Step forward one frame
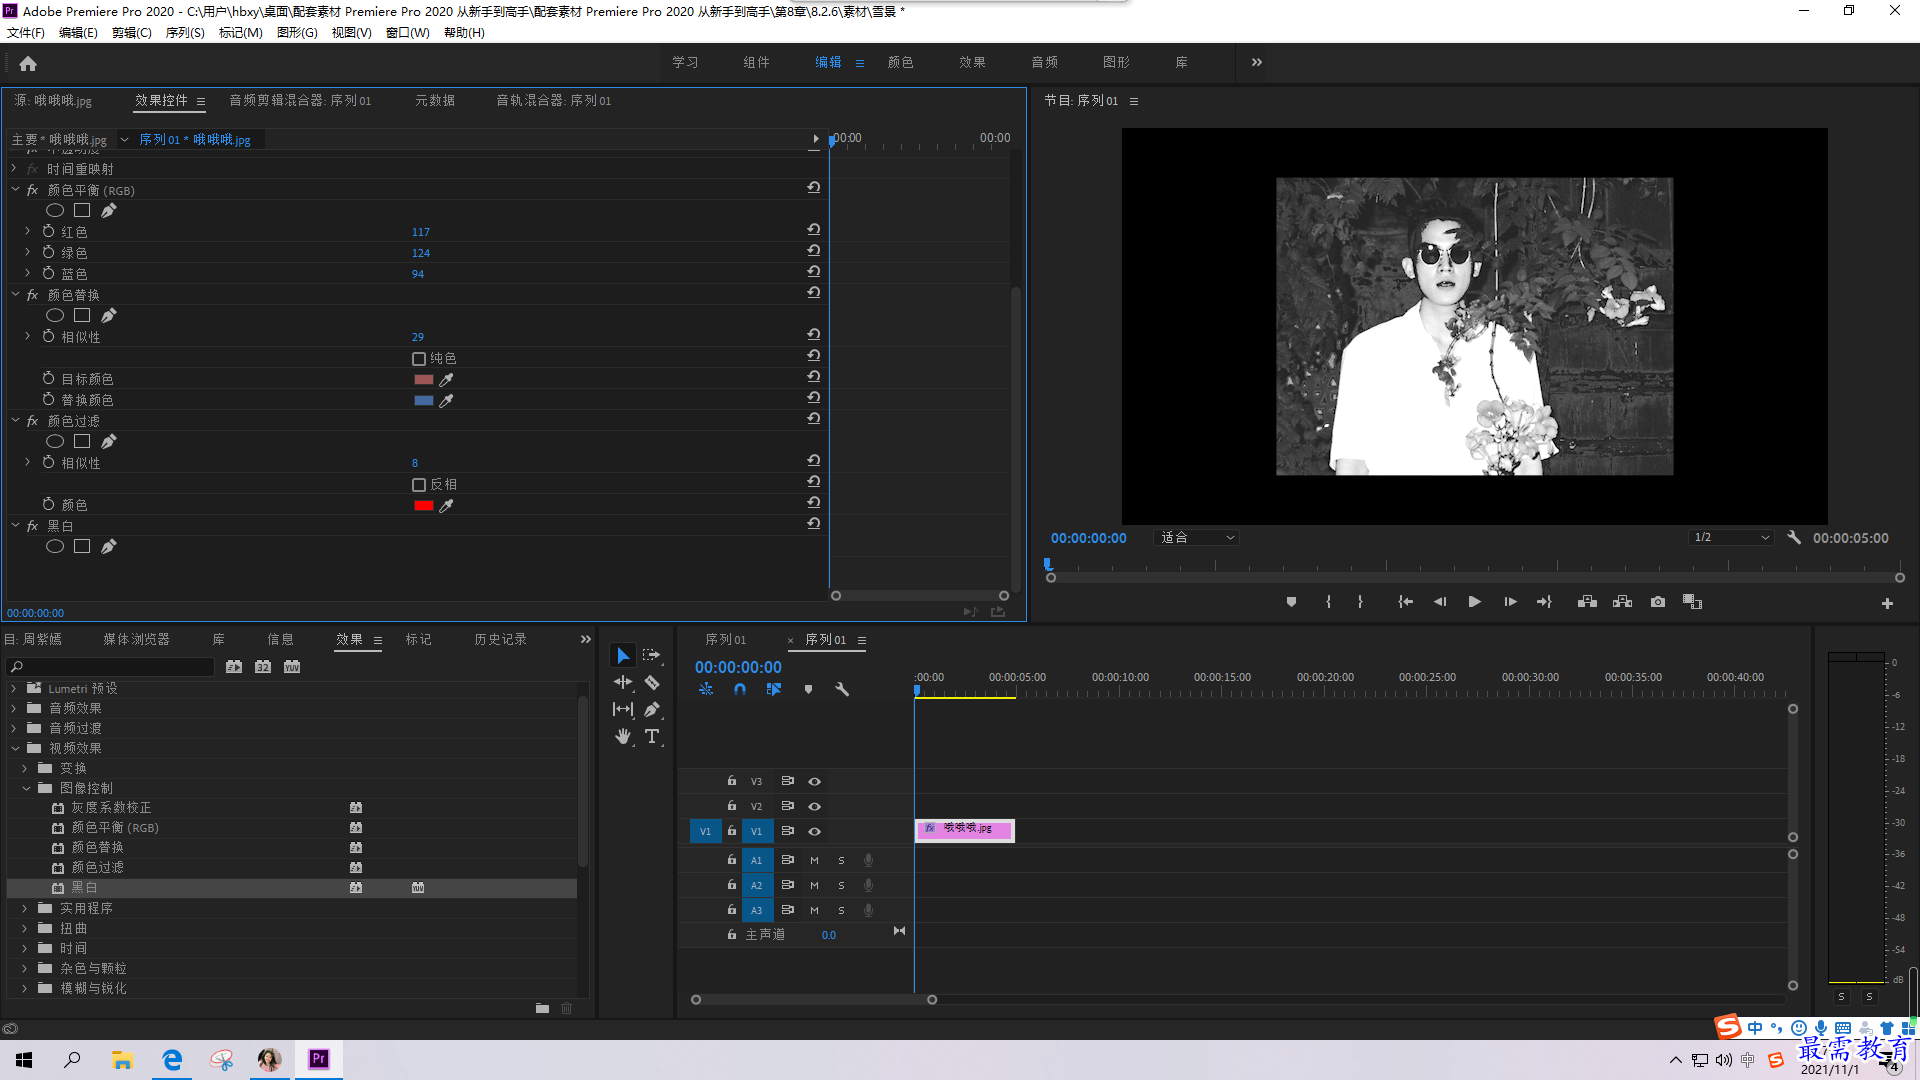 [1510, 602]
